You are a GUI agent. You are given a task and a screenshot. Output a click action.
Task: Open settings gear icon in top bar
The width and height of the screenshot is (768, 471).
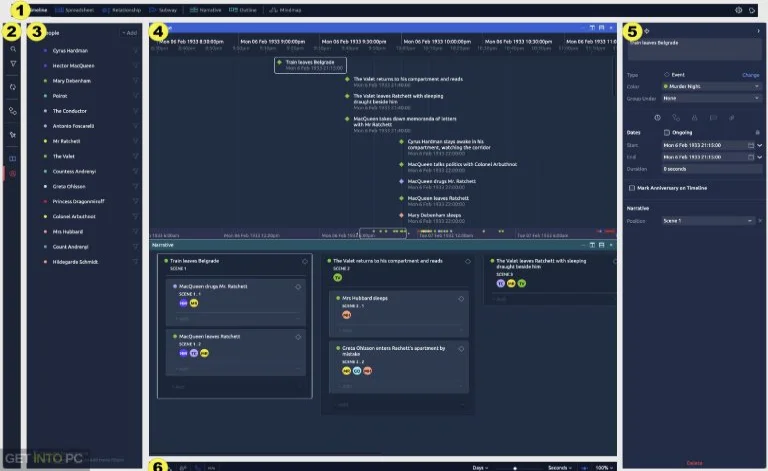pos(739,10)
